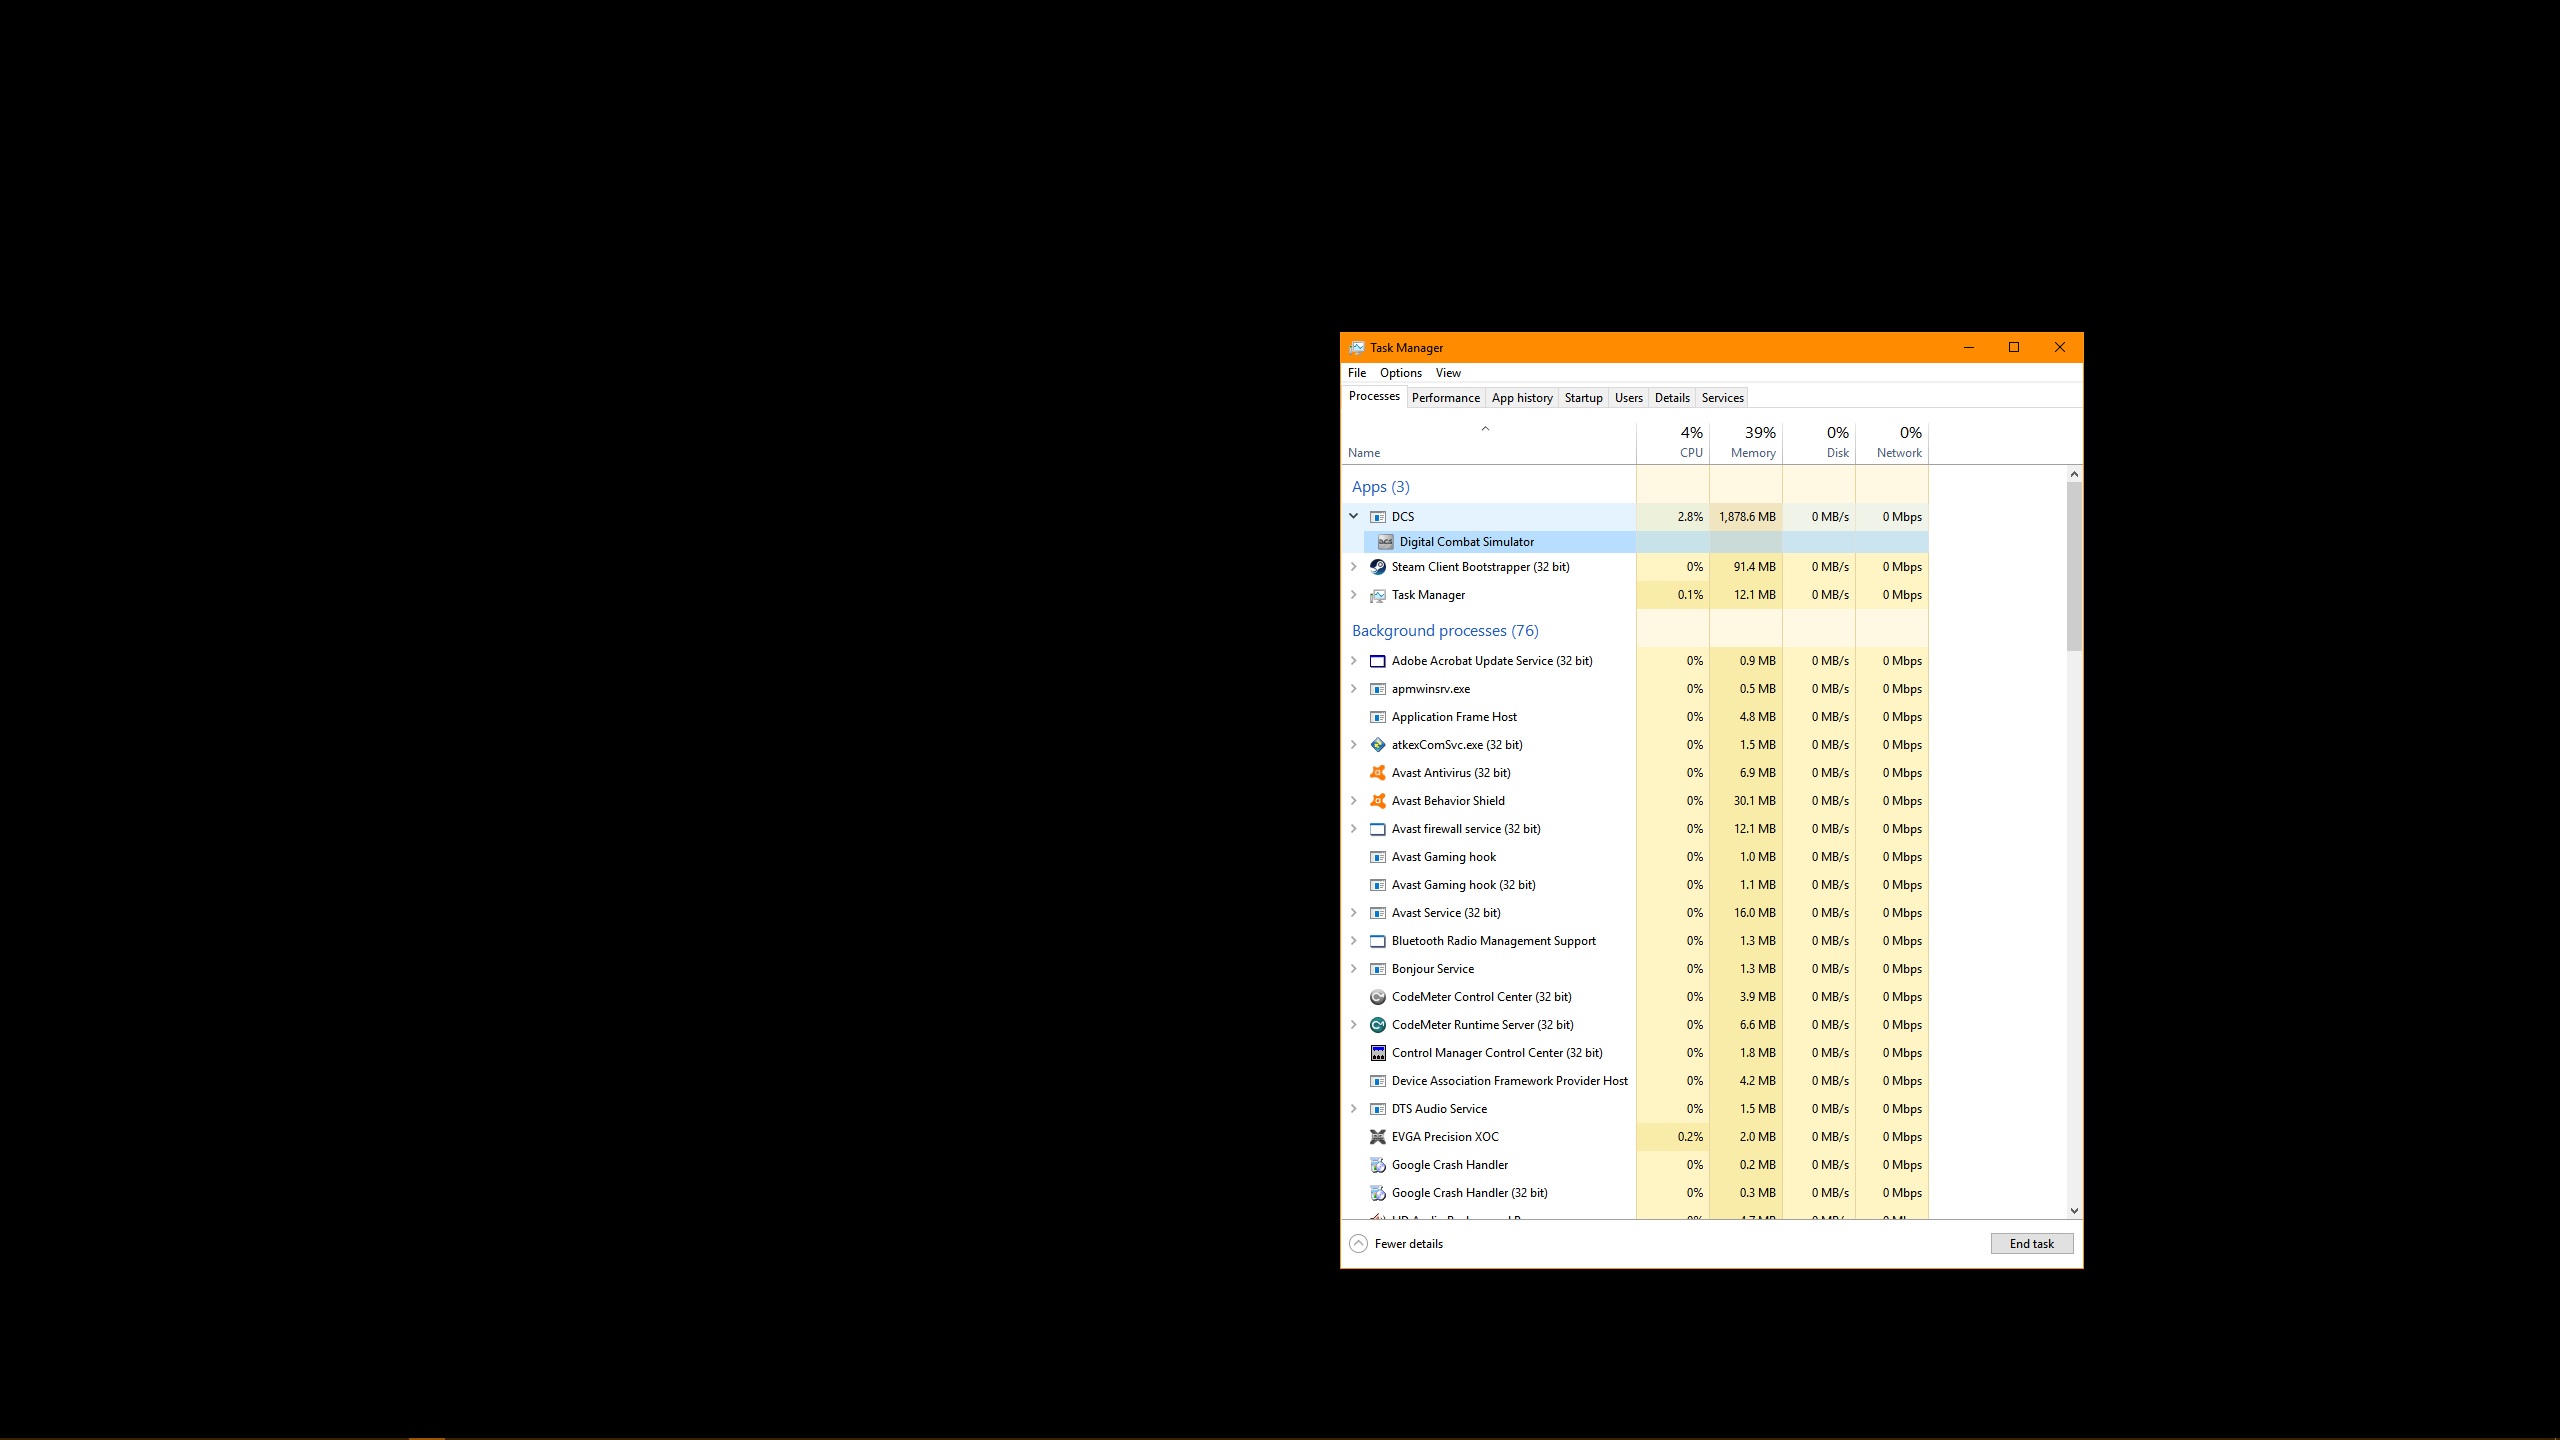
Task: Click the DTS Audio Service icon
Action: coord(1377,1109)
